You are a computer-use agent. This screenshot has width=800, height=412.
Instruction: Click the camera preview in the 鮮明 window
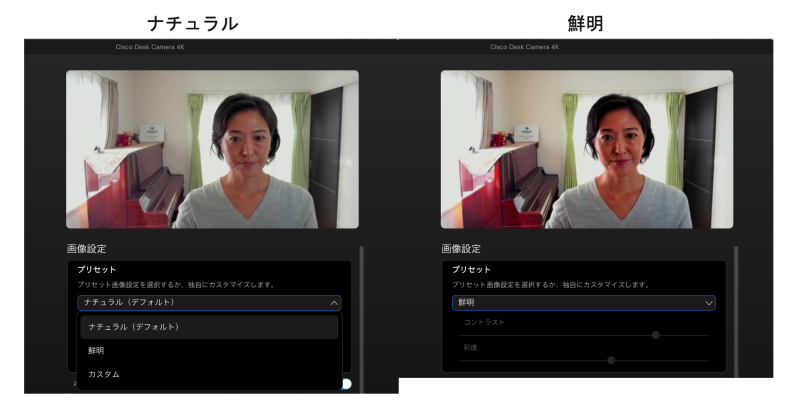pyautogui.click(x=586, y=149)
